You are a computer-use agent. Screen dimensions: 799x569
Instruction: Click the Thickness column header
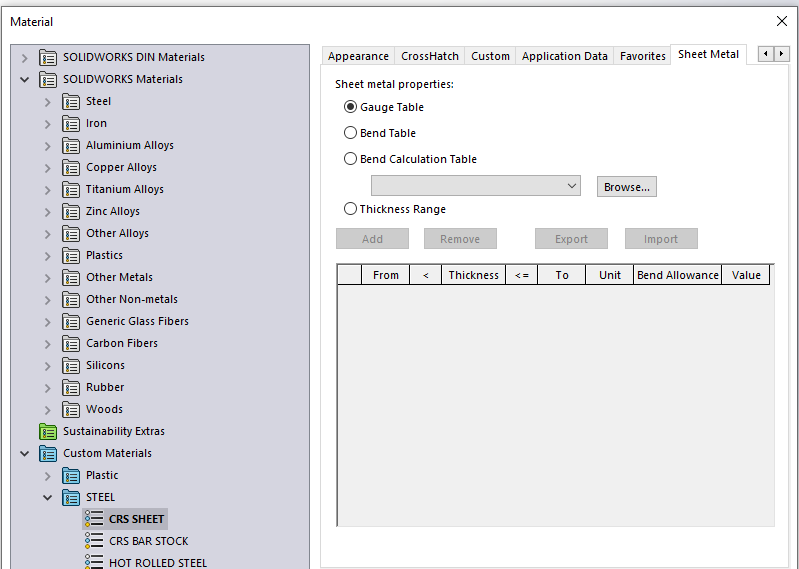coord(473,275)
